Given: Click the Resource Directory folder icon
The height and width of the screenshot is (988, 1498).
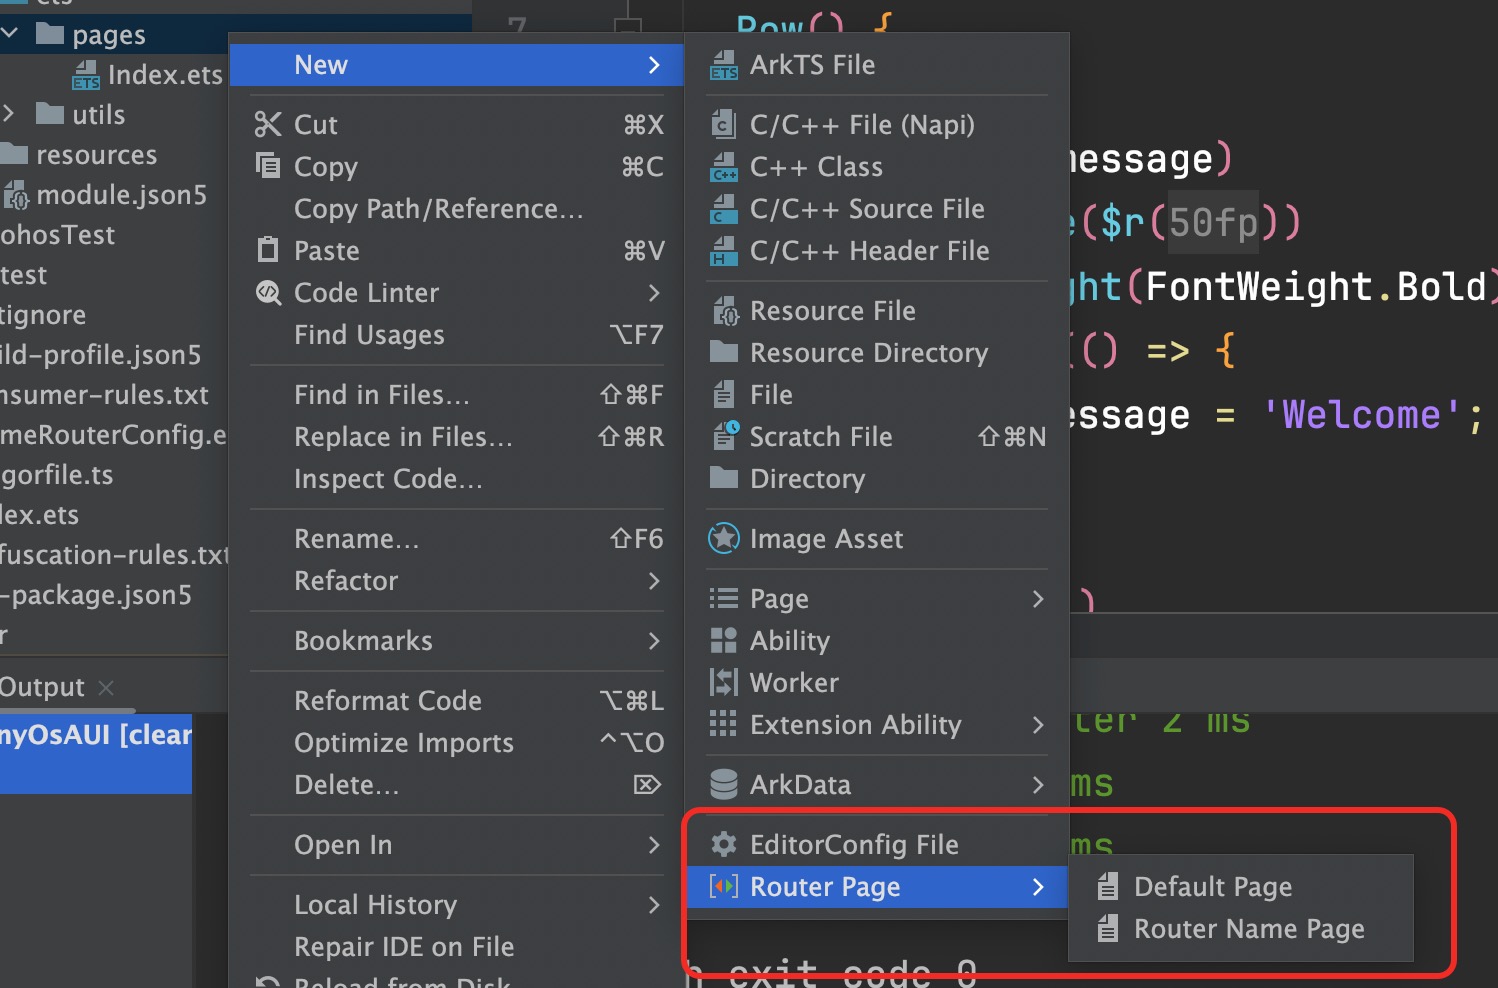Looking at the screenshot, I should 724,352.
